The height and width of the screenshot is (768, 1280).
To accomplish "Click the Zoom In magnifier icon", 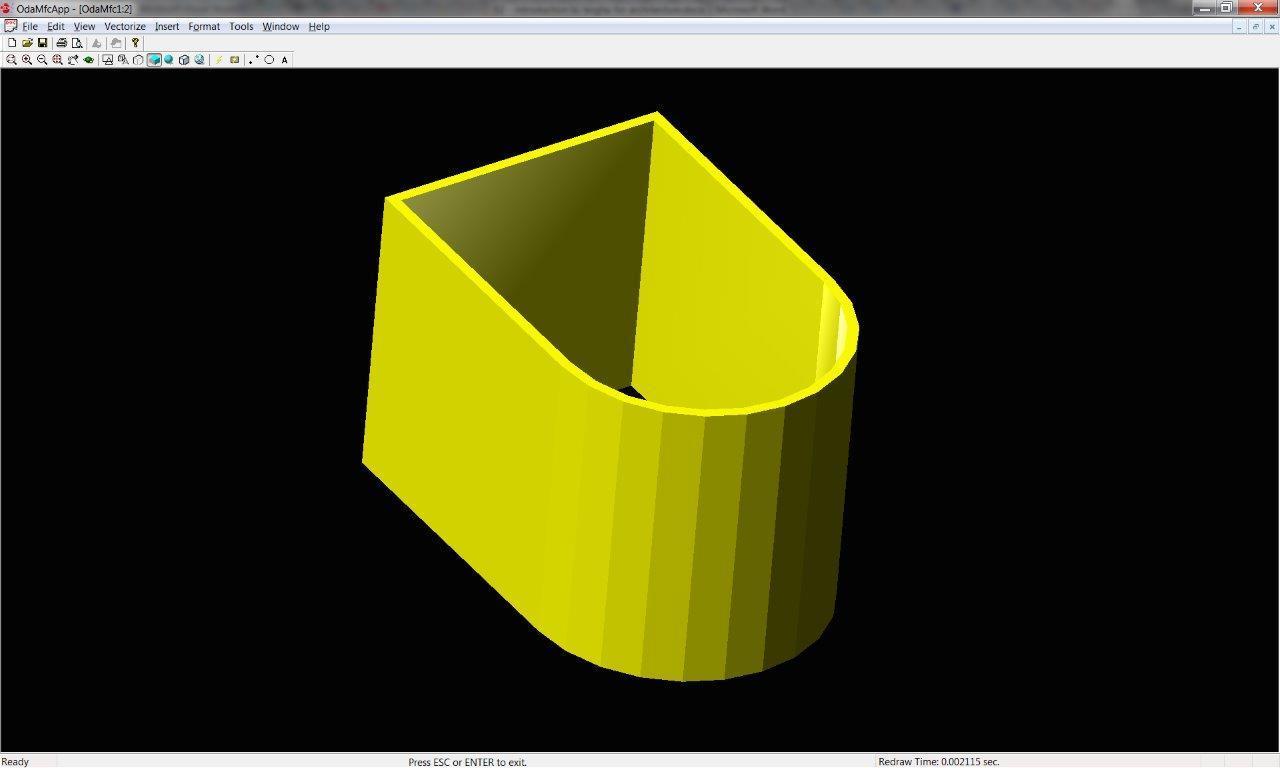I will point(27,60).
